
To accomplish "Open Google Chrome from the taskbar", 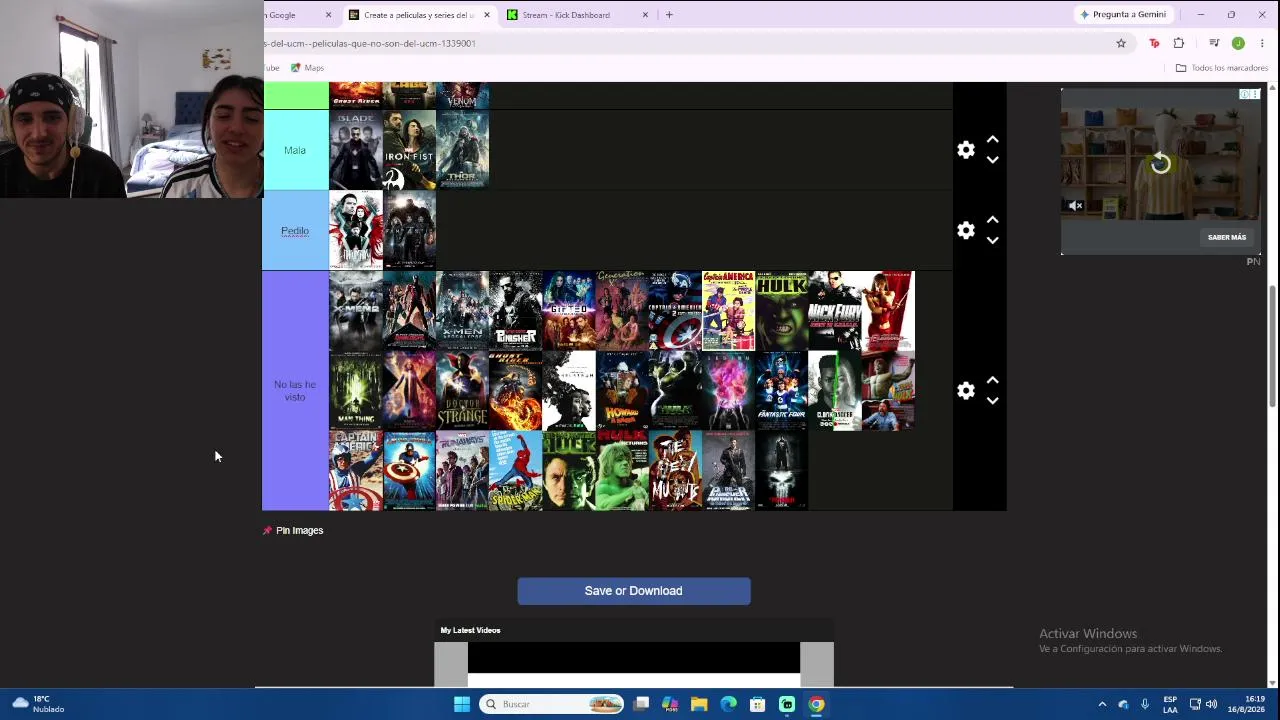I will (816, 704).
